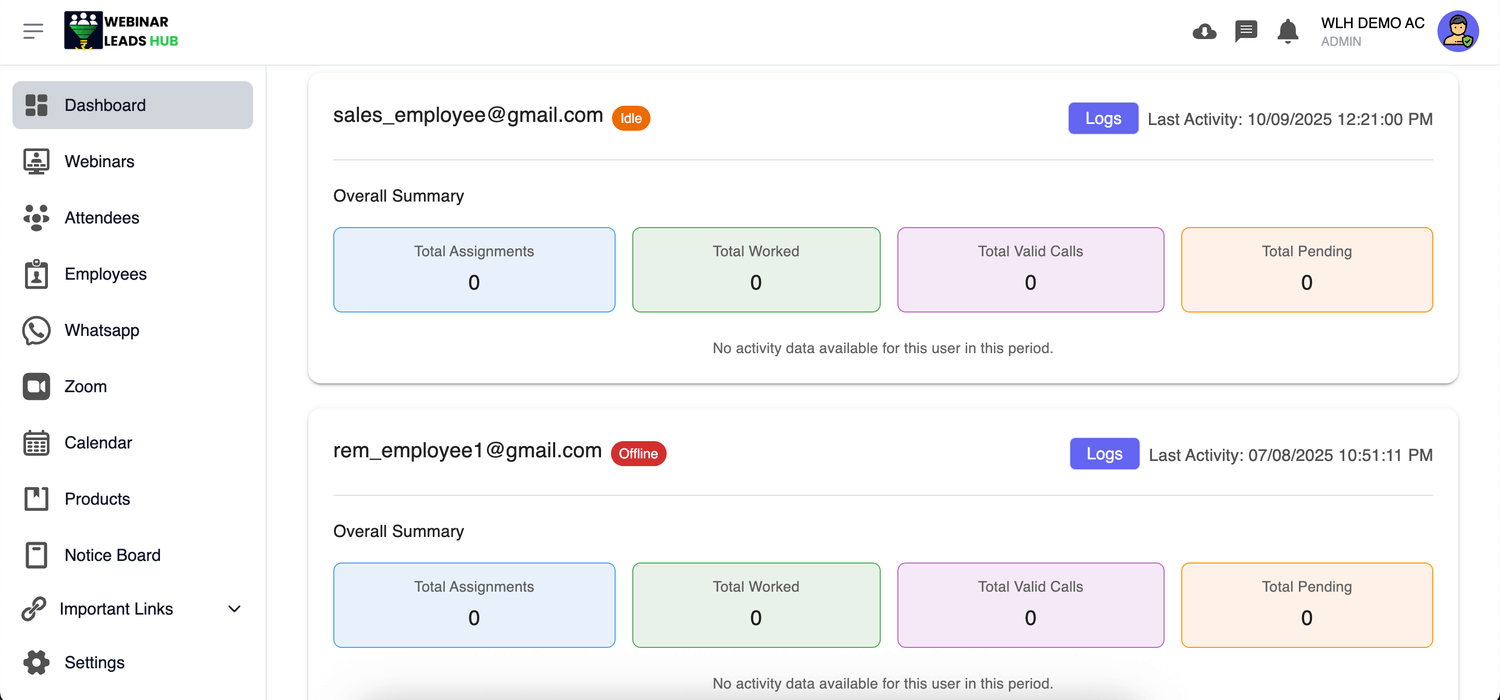Screen dimensions: 1500x700
Task: Open the Settings page
Action: click(x=94, y=662)
